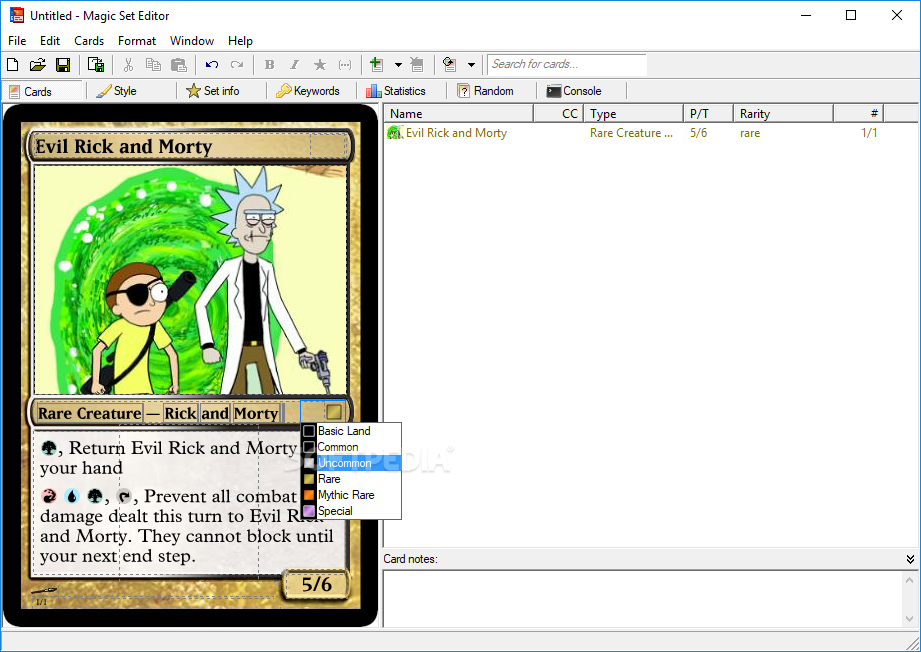The width and height of the screenshot is (921, 652).
Task: Sort card list by # column
Action: (x=859, y=113)
